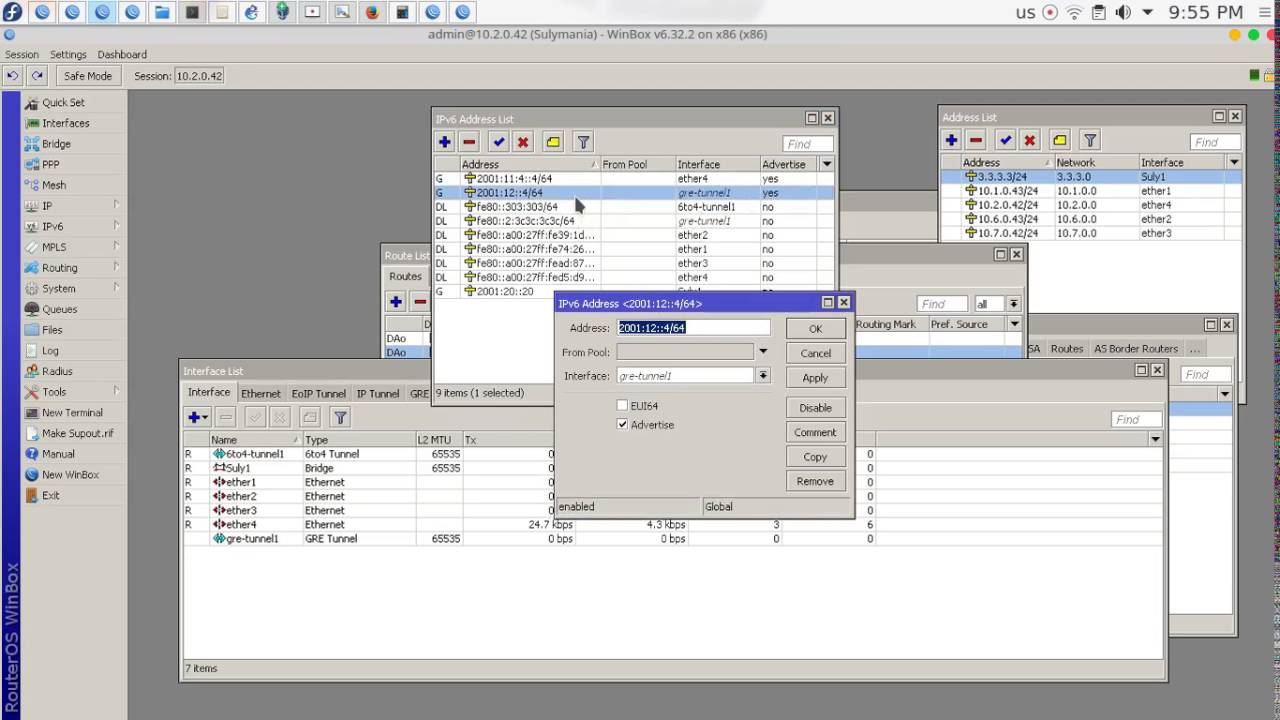Add new entry in IPv6 Address List

coord(445,142)
